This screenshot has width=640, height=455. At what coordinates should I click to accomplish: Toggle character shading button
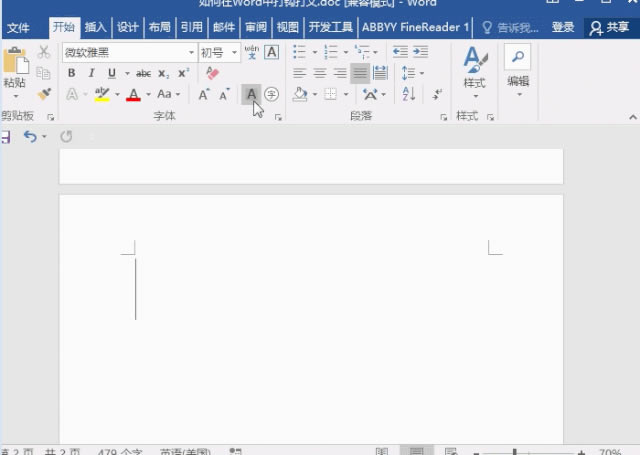251,94
